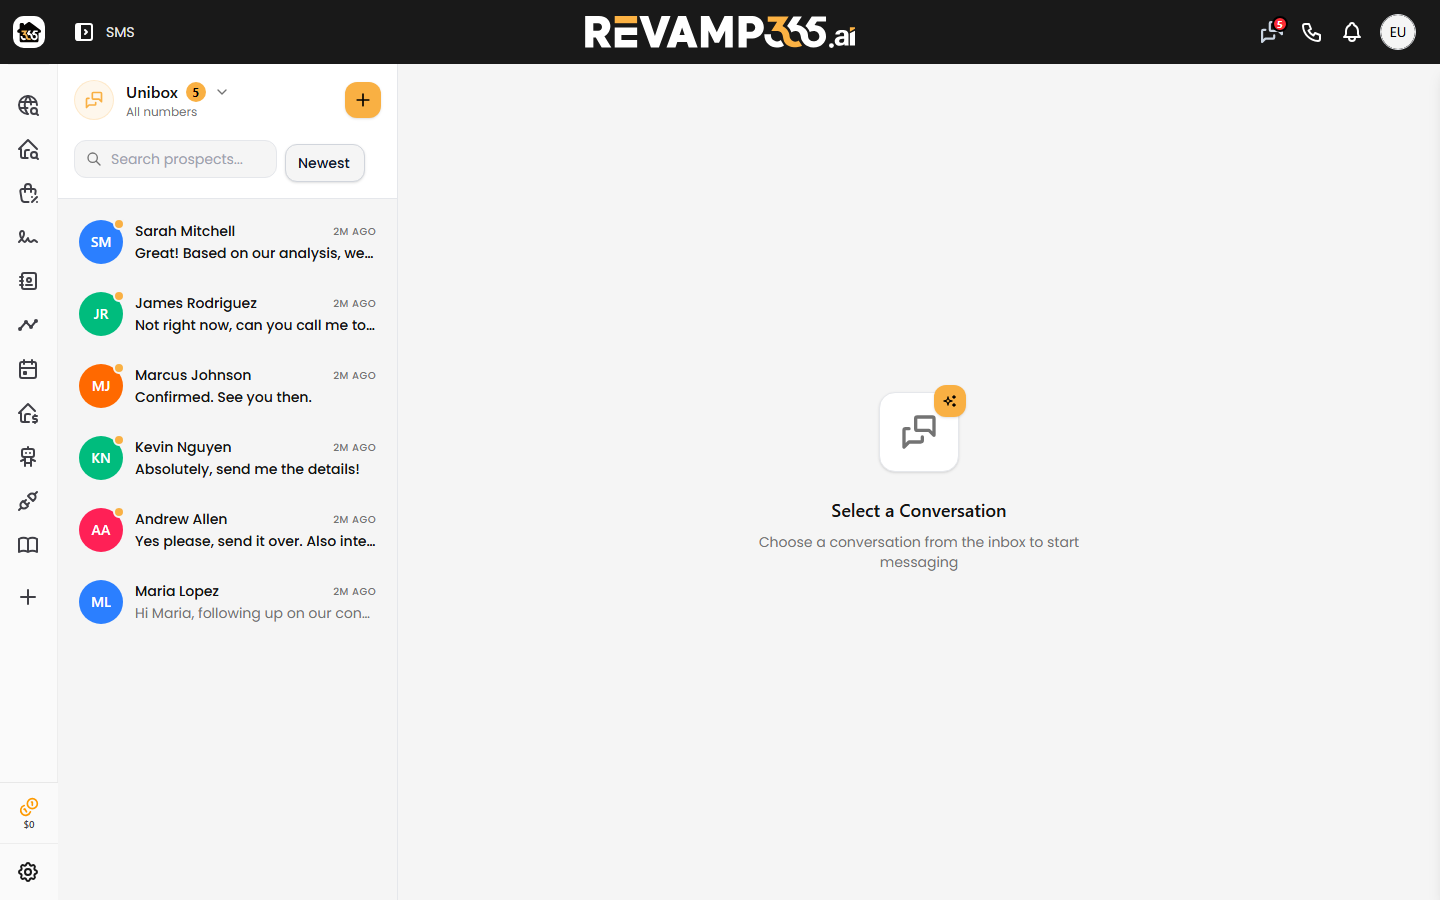Image resolution: width=1440 pixels, height=900 pixels.
Task: Open the house search sidebar icon
Action: [28, 149]
